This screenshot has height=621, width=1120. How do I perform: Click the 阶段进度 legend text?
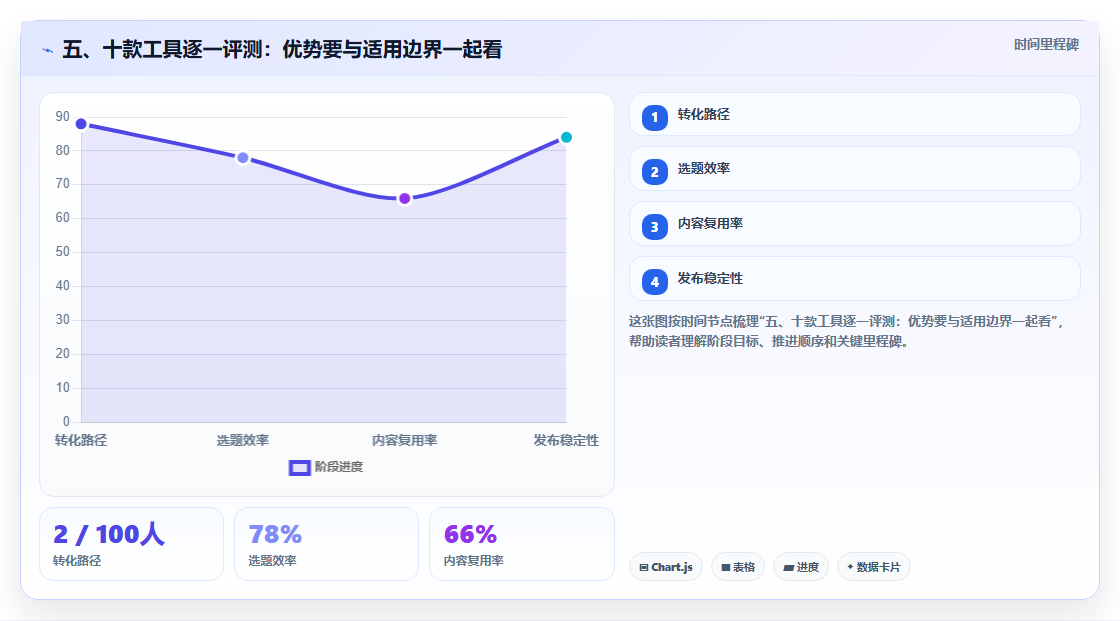point(339,467)
